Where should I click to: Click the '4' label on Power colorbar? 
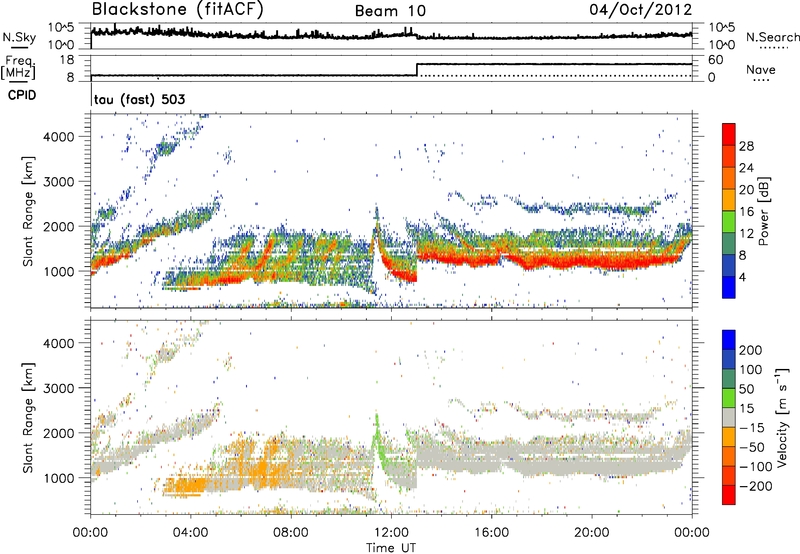click(742, 278)
